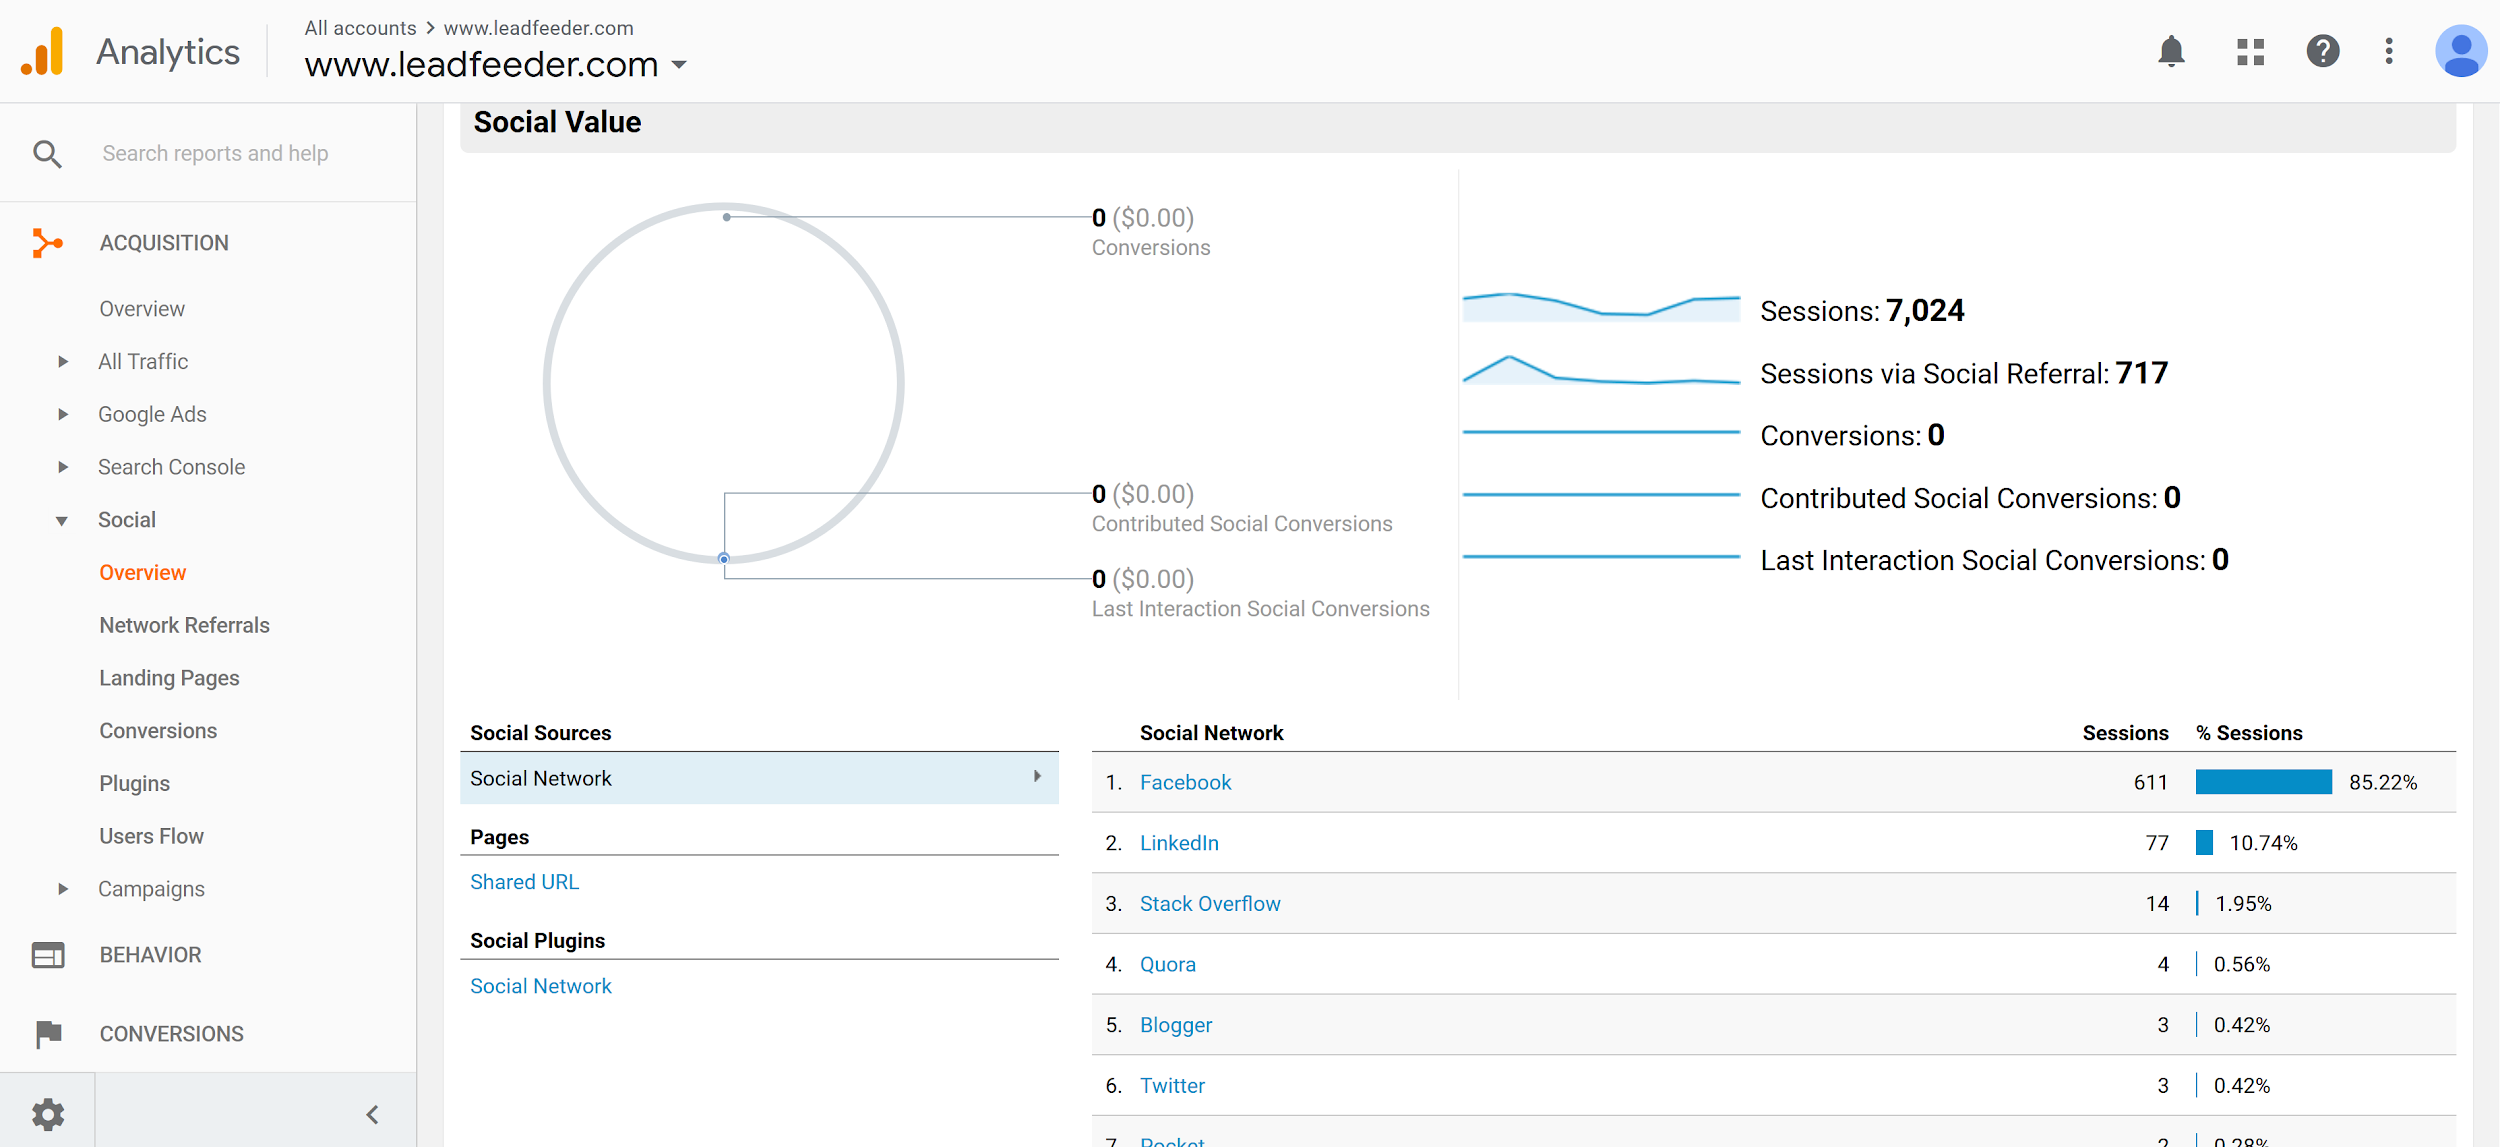Click the Stack Overflow network link
Viewport: 2500px width, 1147px height.
point(1210,904)
